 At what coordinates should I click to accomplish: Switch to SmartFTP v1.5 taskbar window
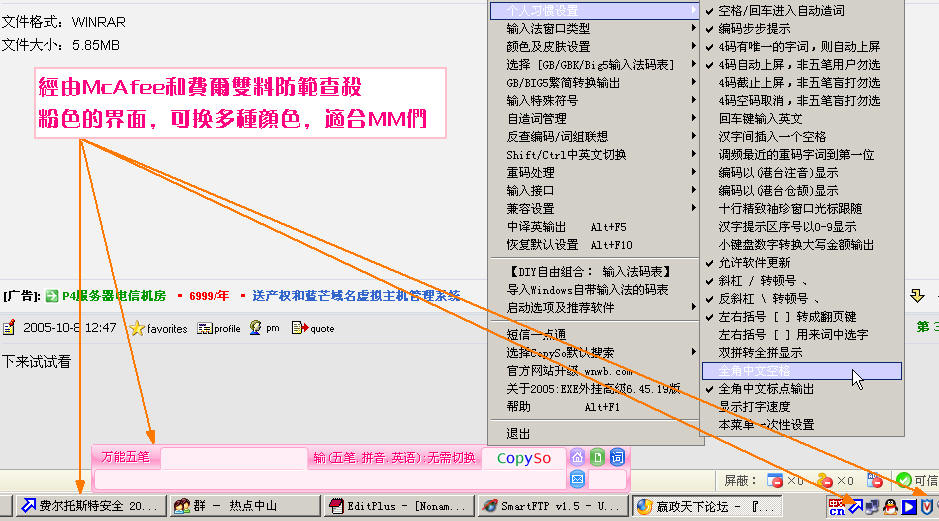pos(553,506)
